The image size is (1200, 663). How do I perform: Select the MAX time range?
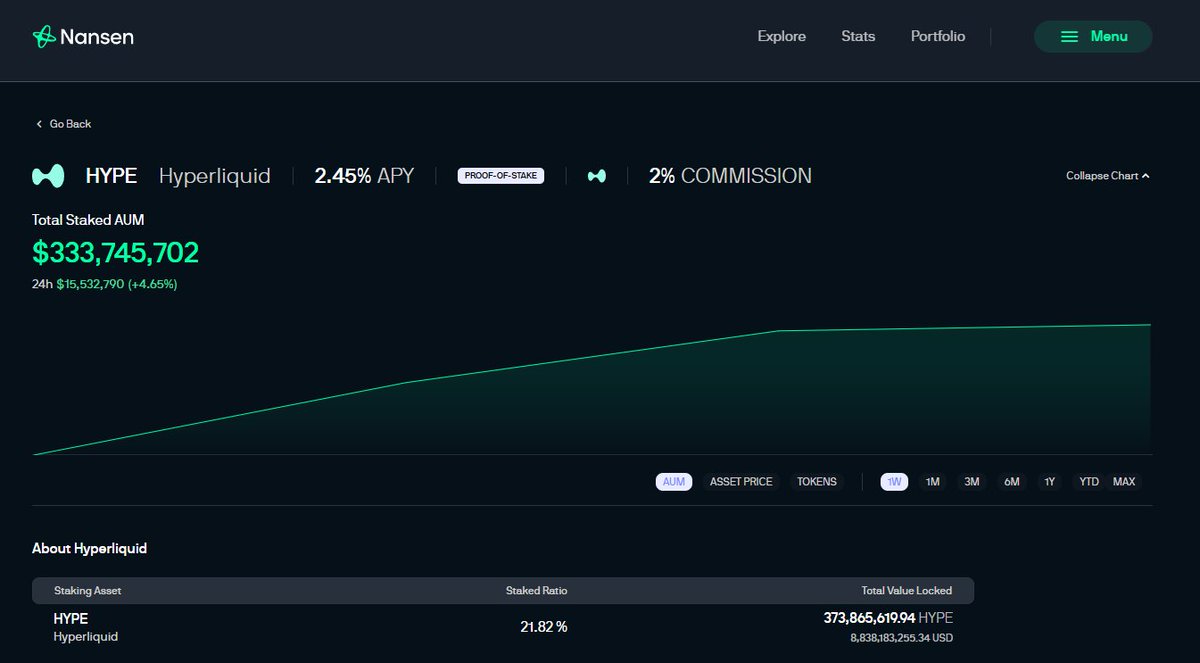[x=1124, y=482]
